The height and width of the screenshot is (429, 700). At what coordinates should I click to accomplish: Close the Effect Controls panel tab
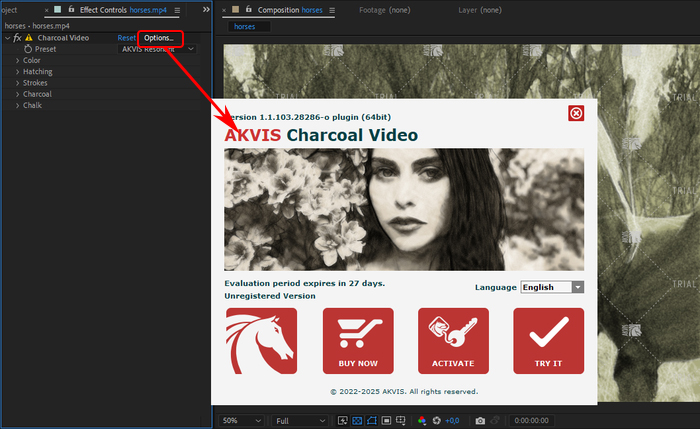[46, 10]
